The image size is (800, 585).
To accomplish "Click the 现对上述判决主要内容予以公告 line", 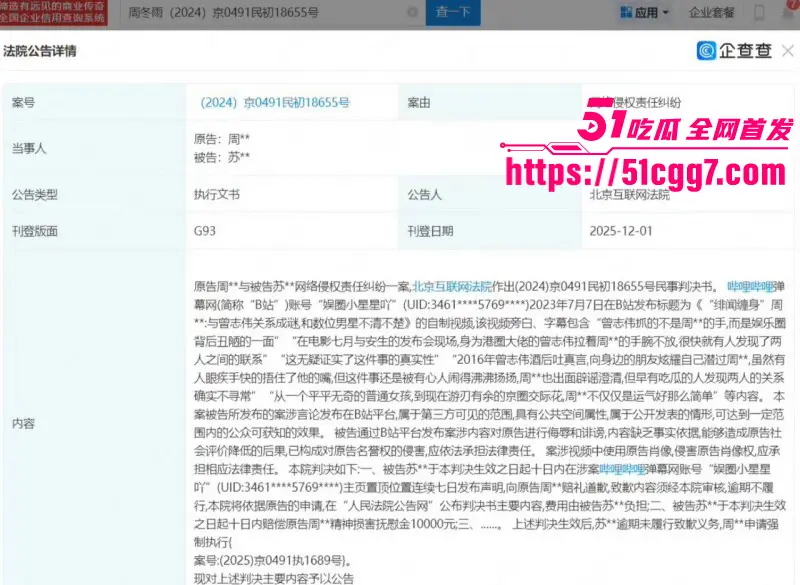I will pos(274,578).
